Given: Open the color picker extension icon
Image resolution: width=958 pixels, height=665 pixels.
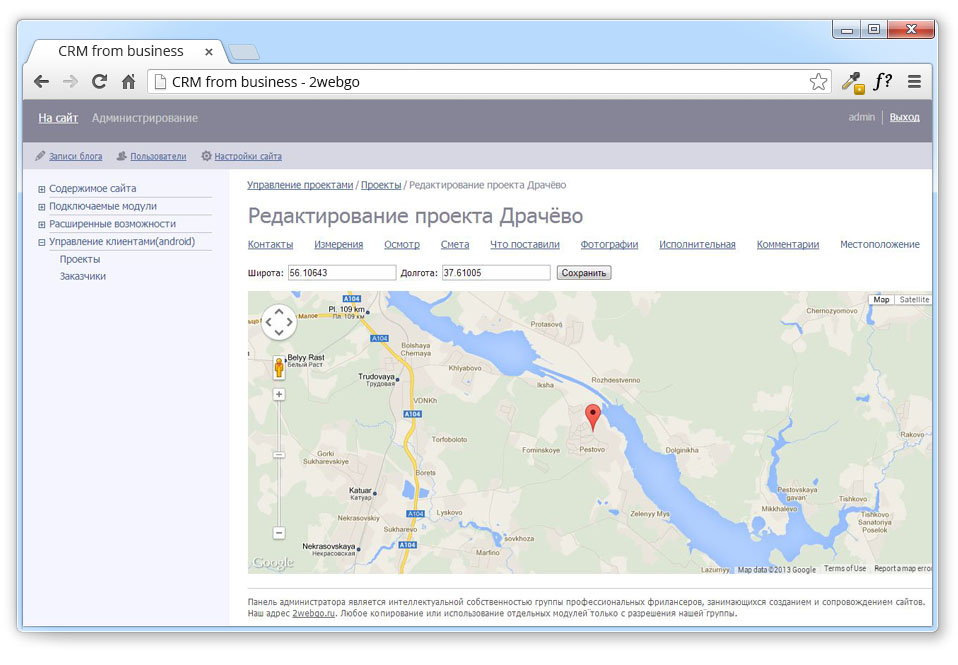Looking at the screenshot, I should (x=852, y=82).
